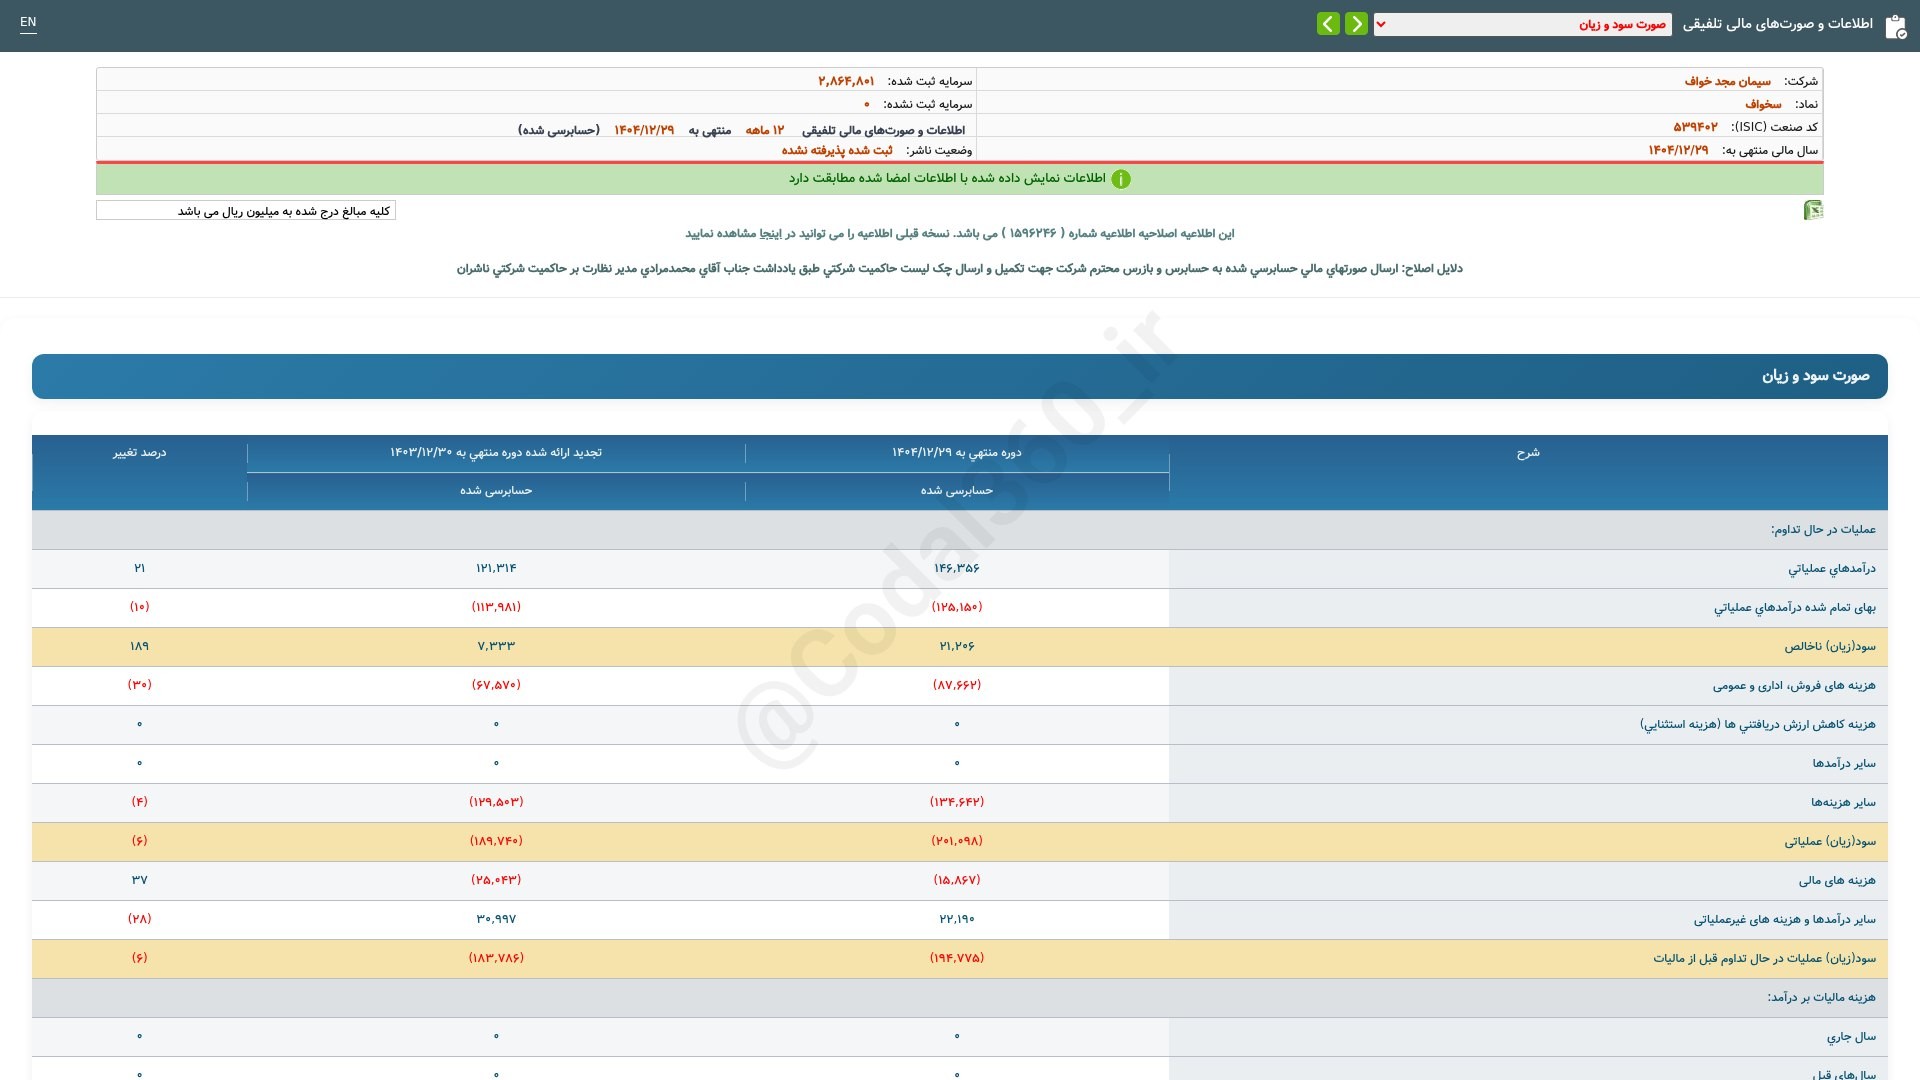The height and width of the screenshot is (1080, 1920).
Task: Click publisher status ثبت شده پذیرفته نشده
Action: tap(837, 150)
